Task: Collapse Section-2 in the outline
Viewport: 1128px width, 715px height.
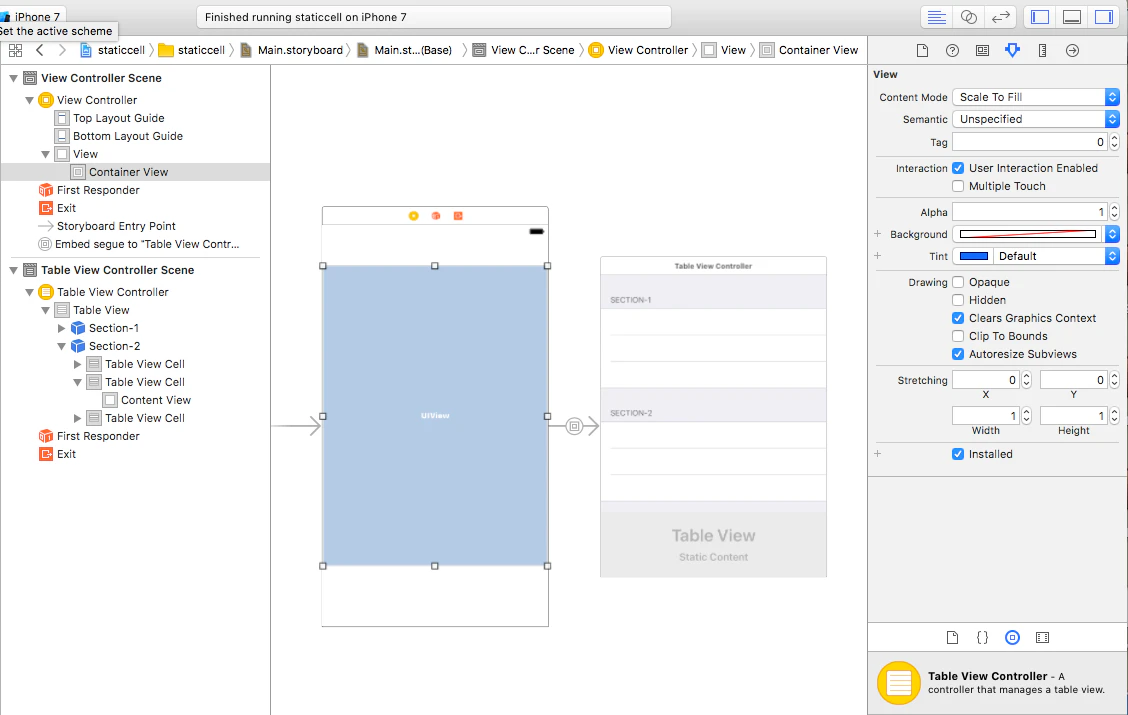Action: click(62, 346)
